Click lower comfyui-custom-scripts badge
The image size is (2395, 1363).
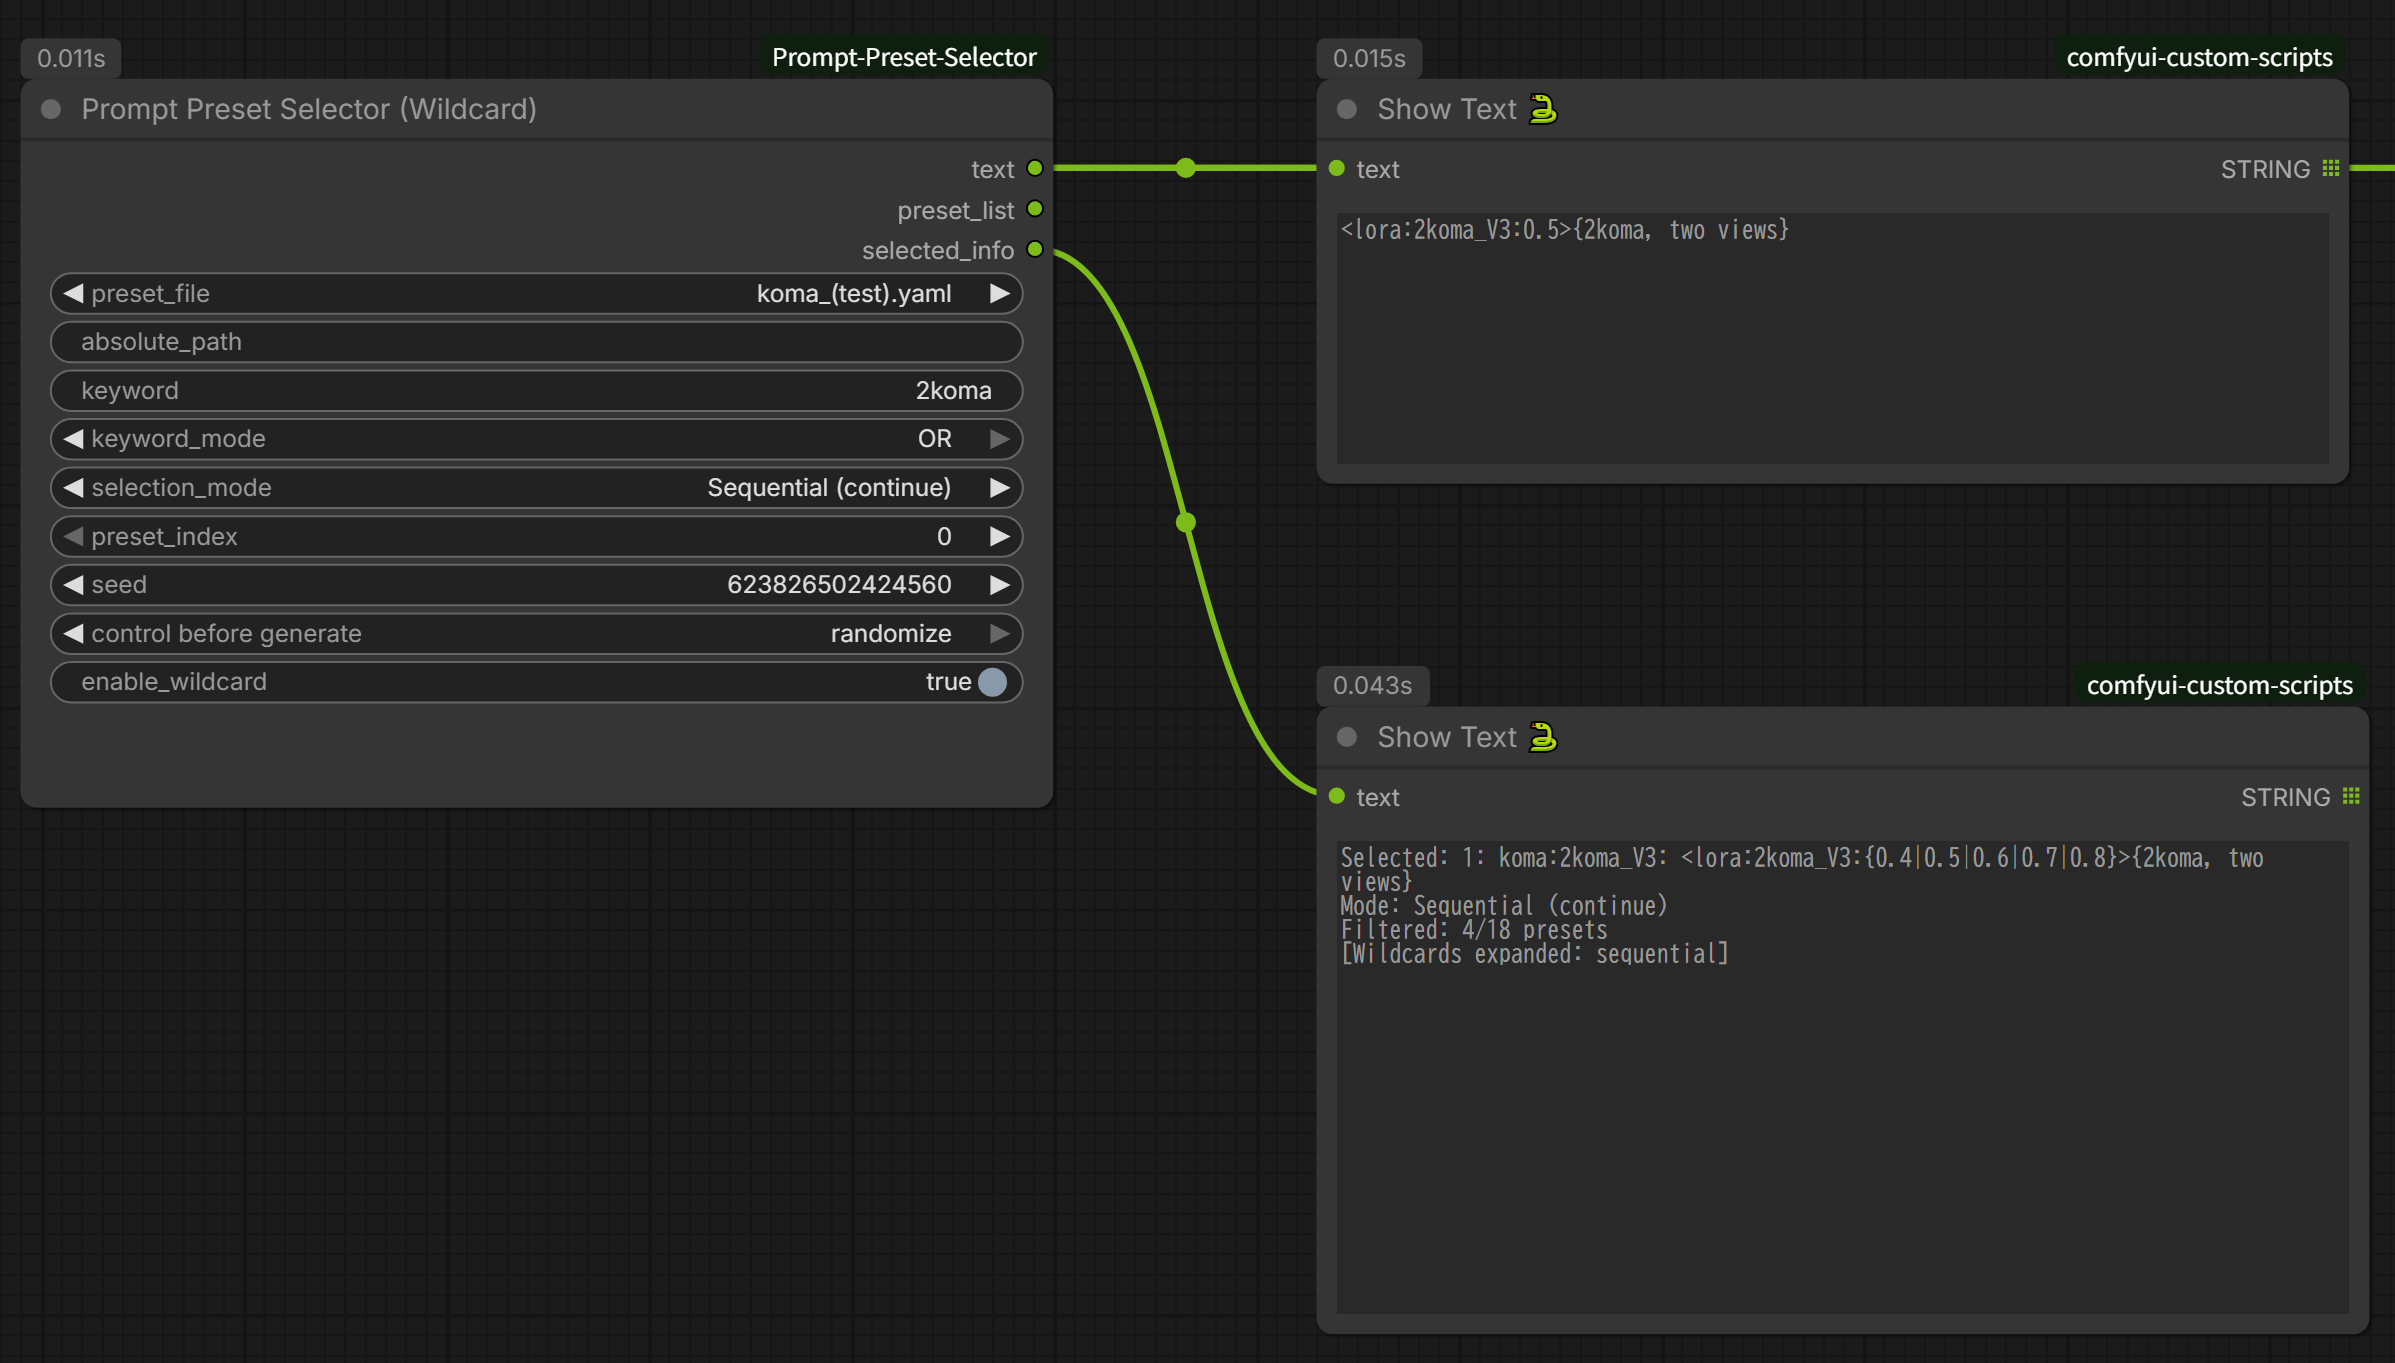[2219, 685]
